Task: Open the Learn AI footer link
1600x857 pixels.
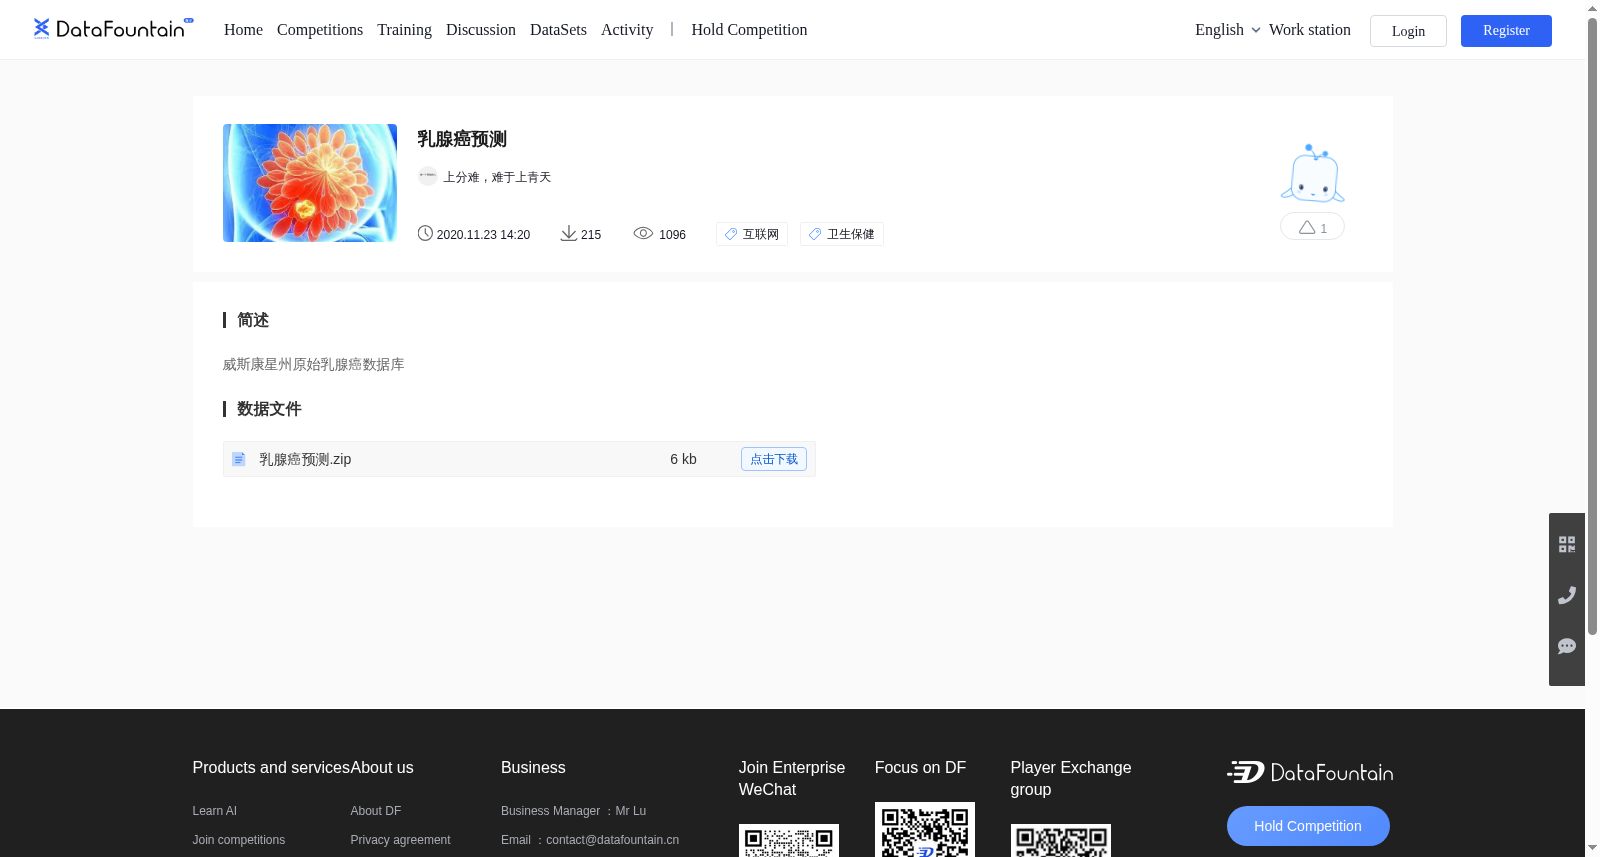Action: click(x=215, y=811)
